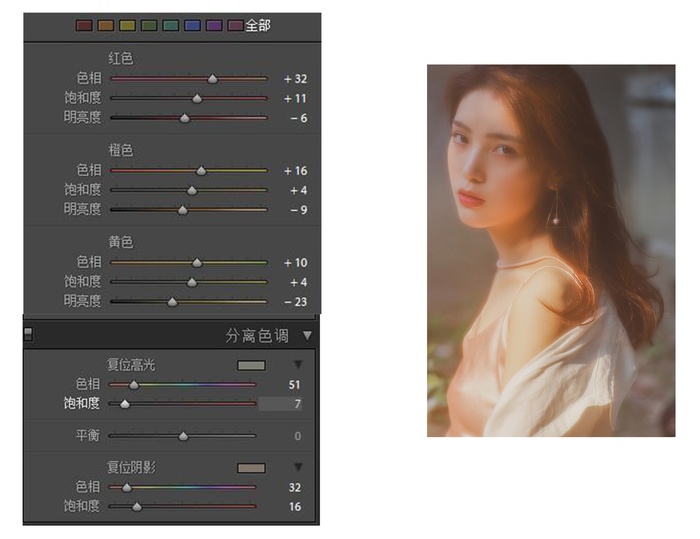Open the highlights color swatch picker
Viewport: 700px width, 539px height.
coord(251,366)
